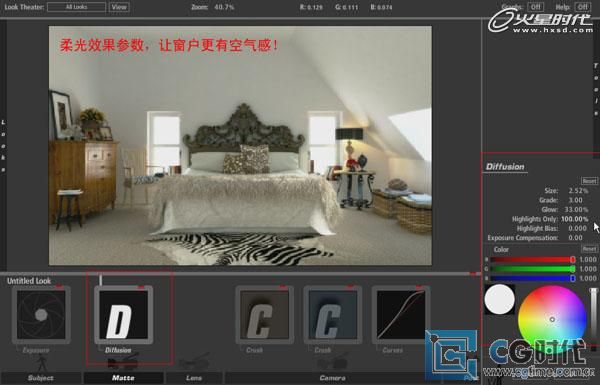
Task: Select the Diffusion tool with letter D
Action: coord(123,315)
